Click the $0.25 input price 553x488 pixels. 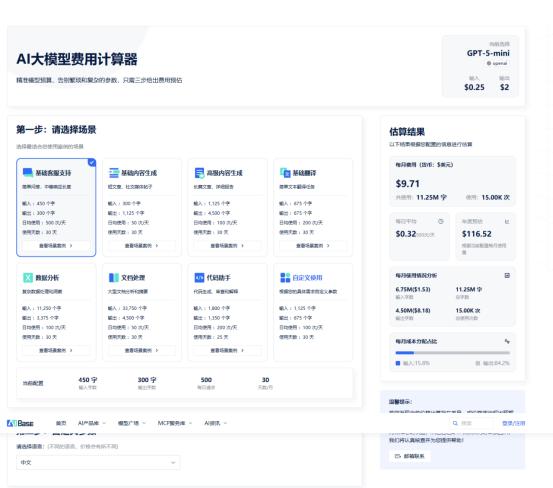pos(474,87)
